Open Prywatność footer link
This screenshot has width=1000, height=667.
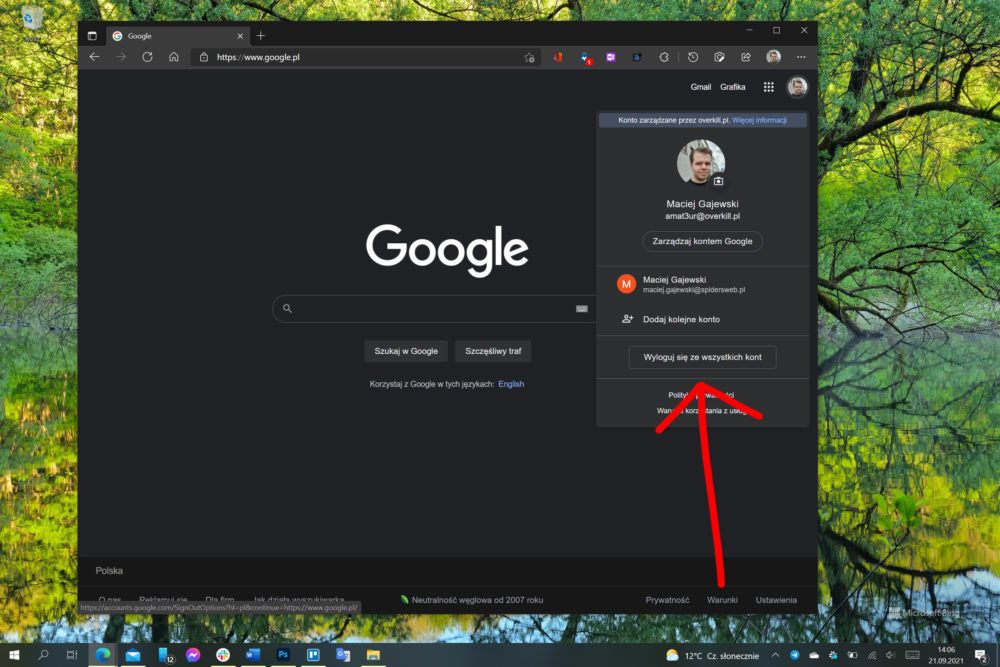tap(667, 599)
